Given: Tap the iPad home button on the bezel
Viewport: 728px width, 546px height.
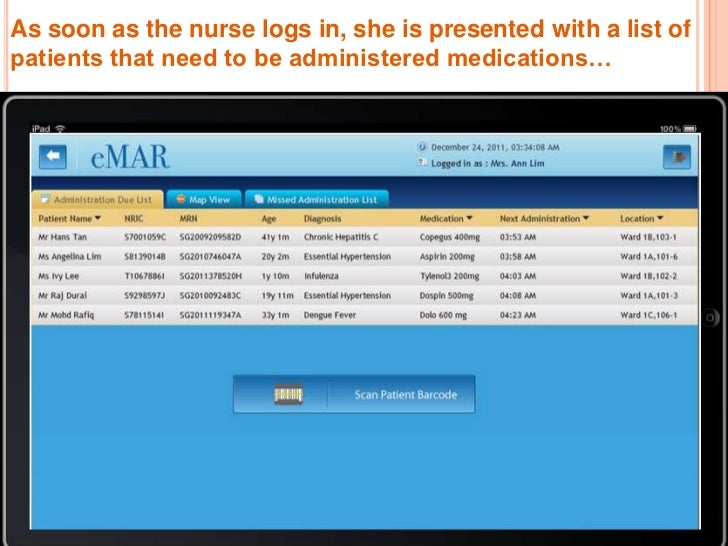Looking at the screenshot, I should tap(710, 318).
